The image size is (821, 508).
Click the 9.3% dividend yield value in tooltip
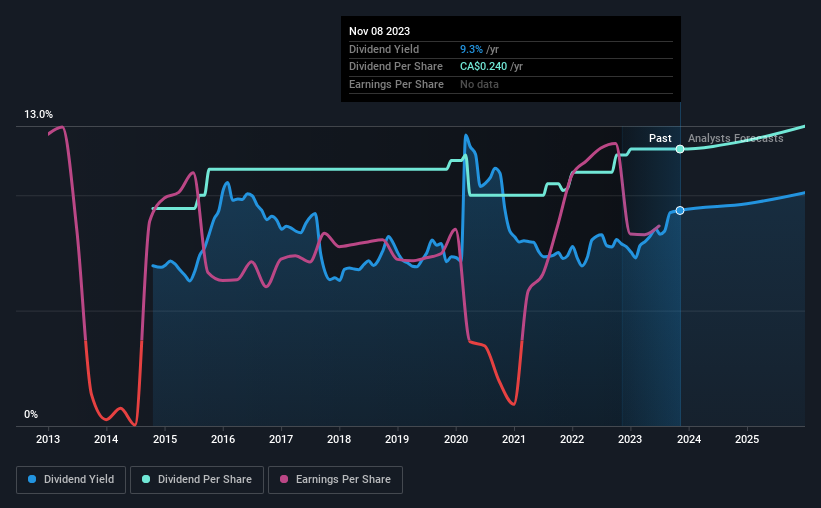471,49
